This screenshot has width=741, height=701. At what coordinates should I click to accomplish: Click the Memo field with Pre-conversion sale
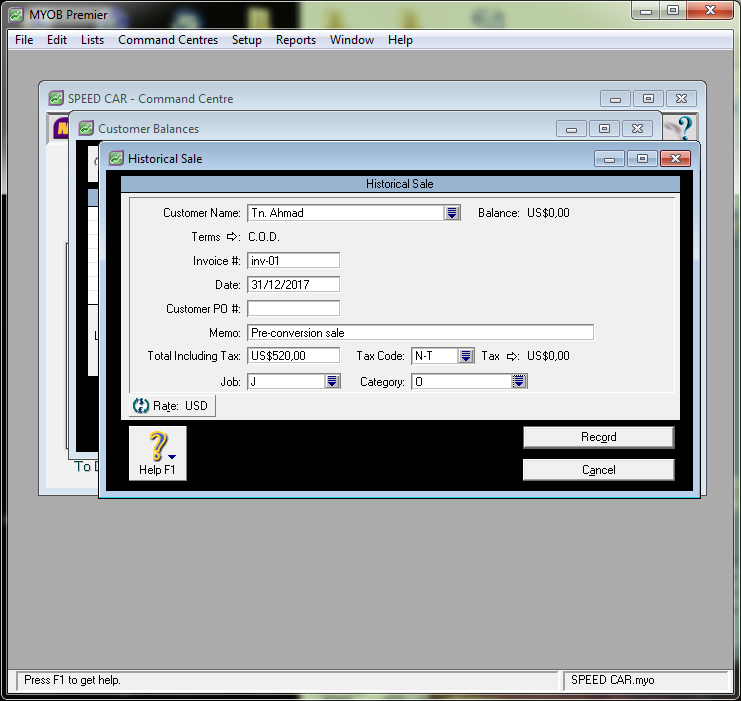[421, 333]
